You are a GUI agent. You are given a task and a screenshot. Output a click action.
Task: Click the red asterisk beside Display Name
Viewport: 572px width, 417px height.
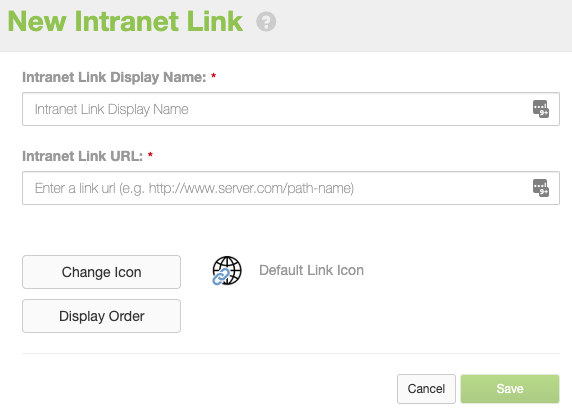(213, 76)
